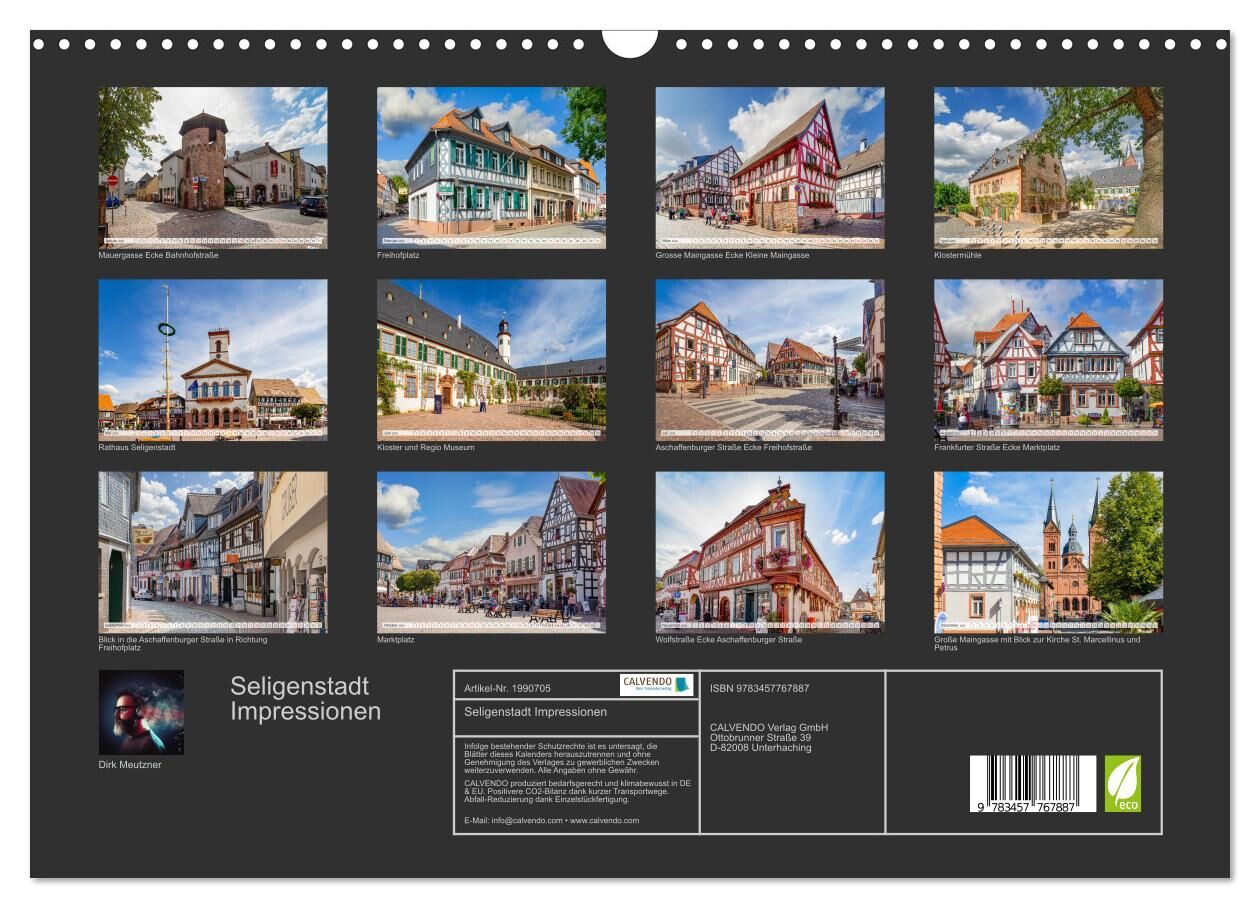Click the large Seligenstadt Impressionen title
The width and height of the screenshot is (1260, 908).
(x=305, y=699)
